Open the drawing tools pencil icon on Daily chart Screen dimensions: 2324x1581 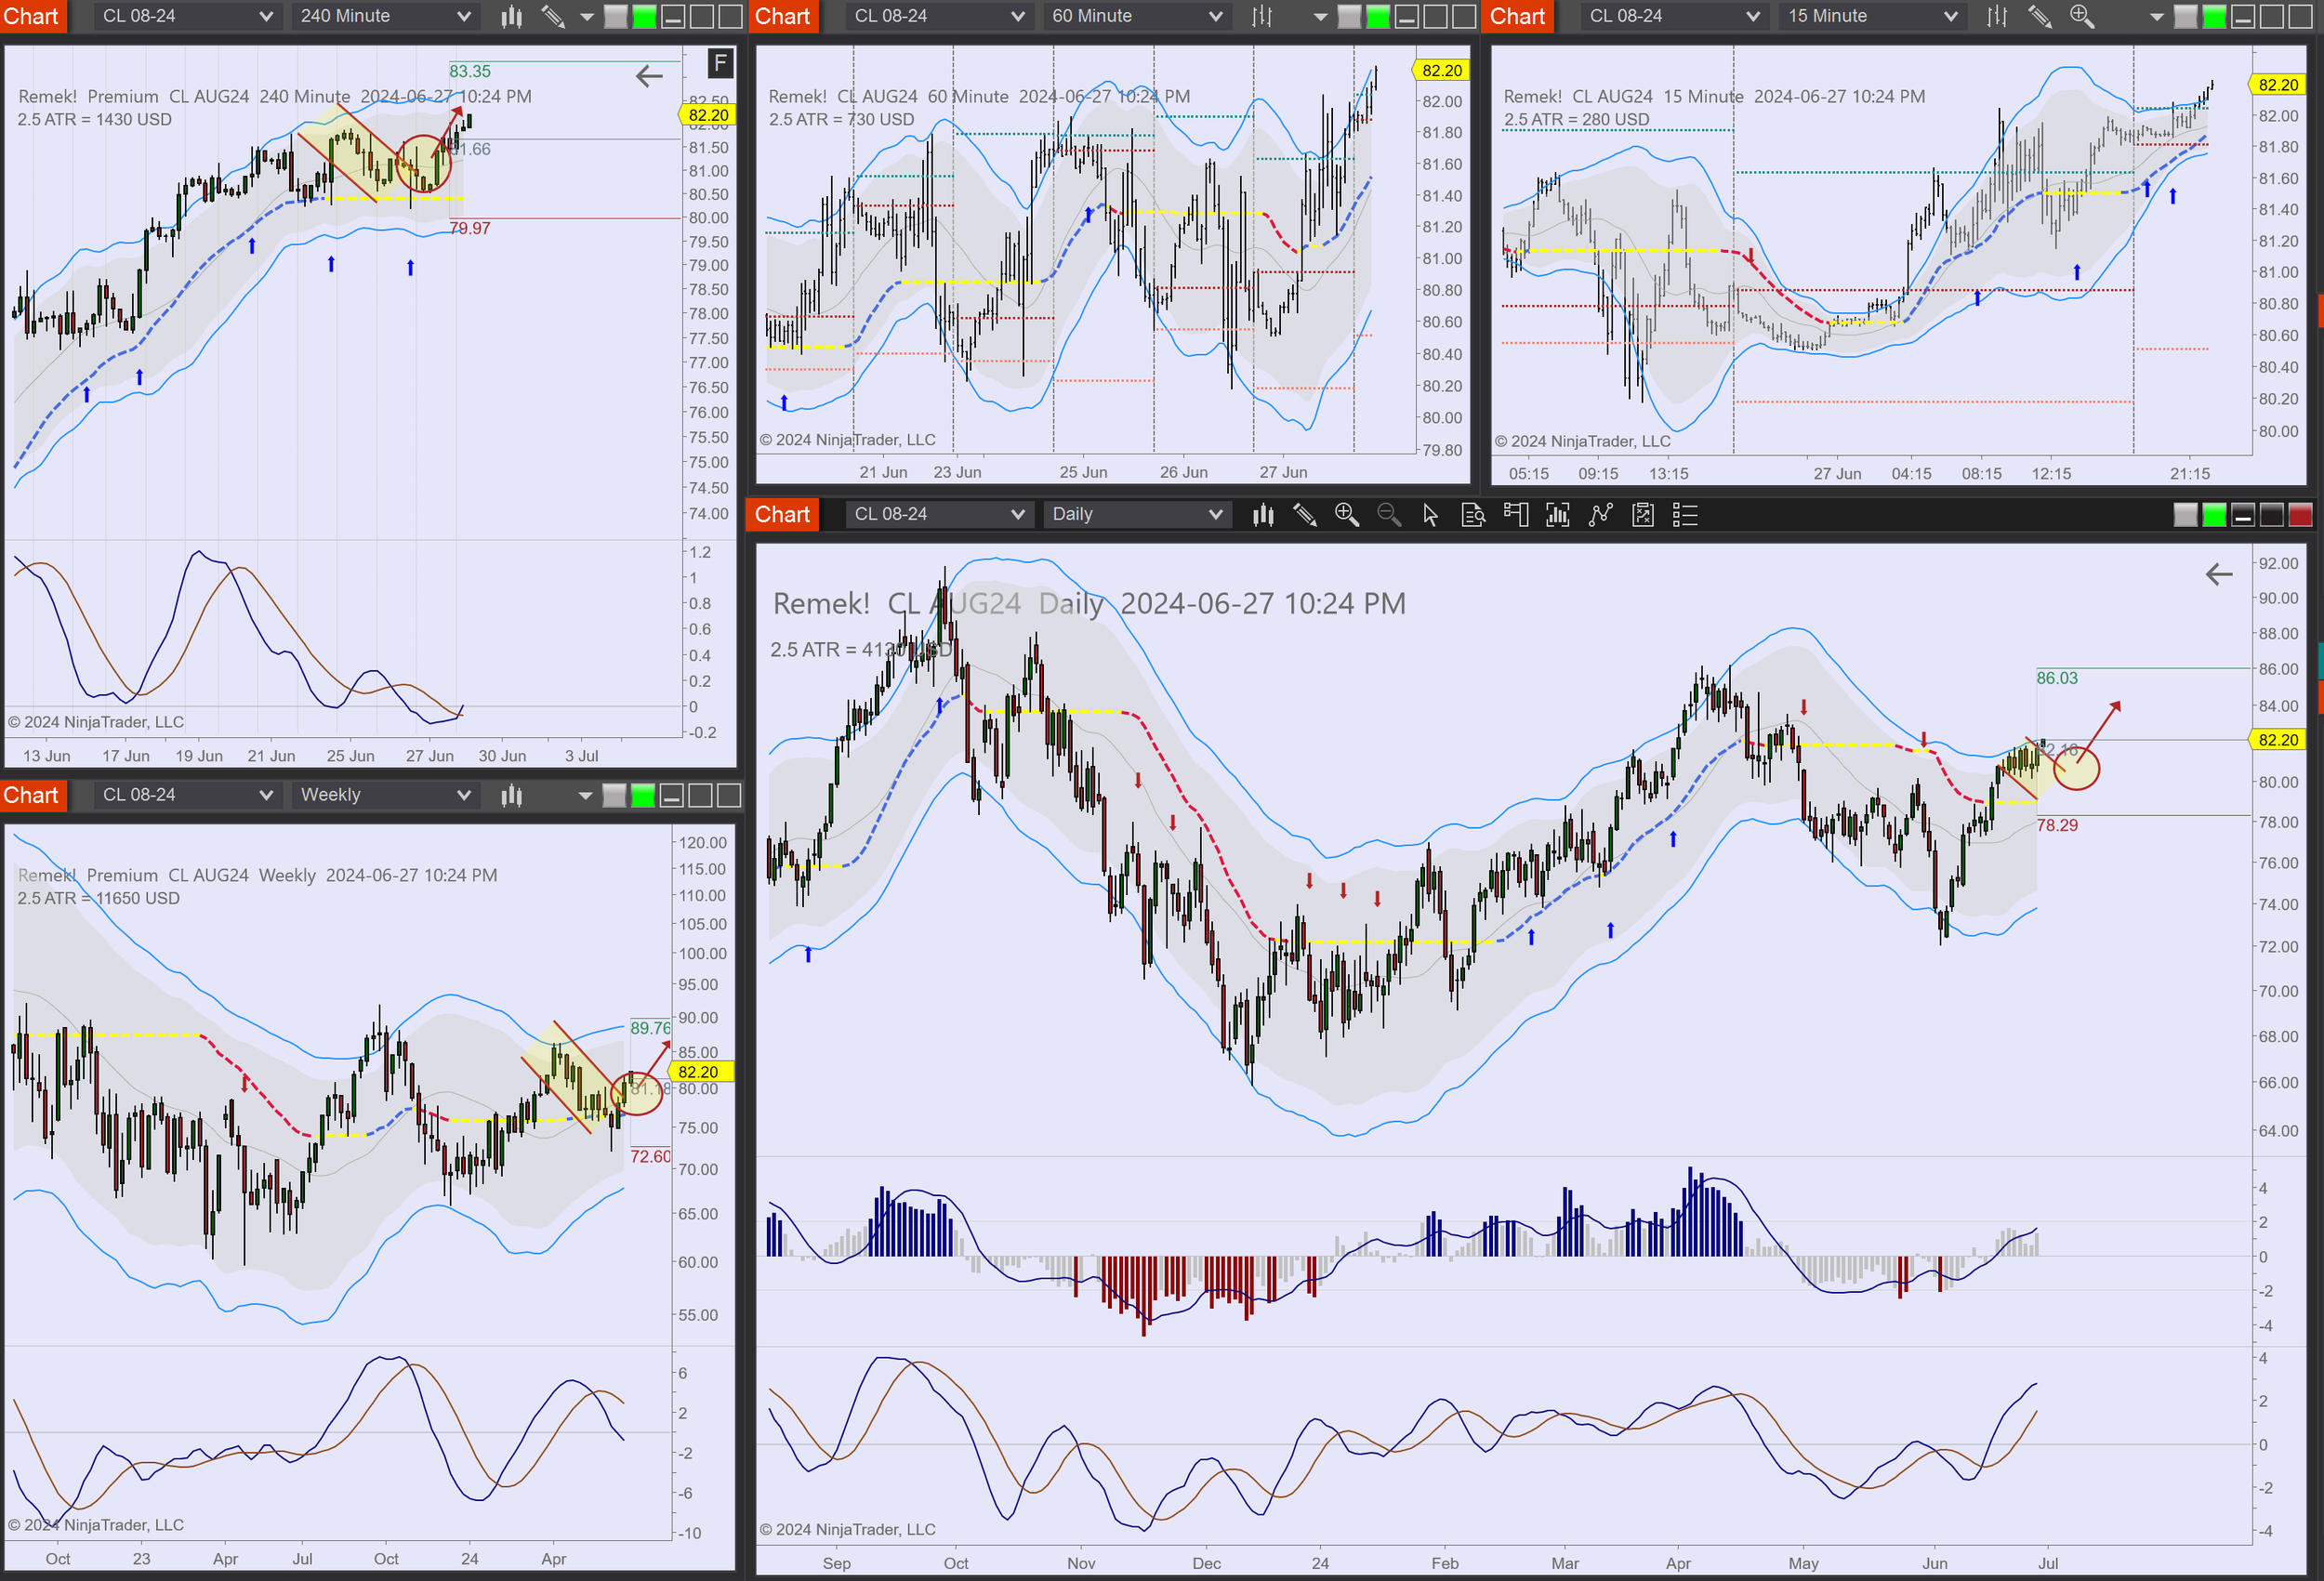tap(1304, 515)
